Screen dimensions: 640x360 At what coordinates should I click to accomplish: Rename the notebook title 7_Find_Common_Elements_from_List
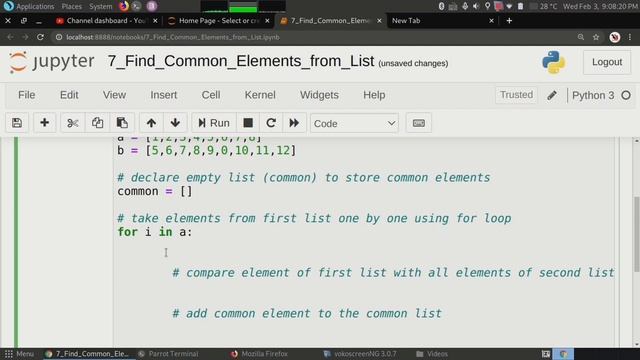pos(241,61)
